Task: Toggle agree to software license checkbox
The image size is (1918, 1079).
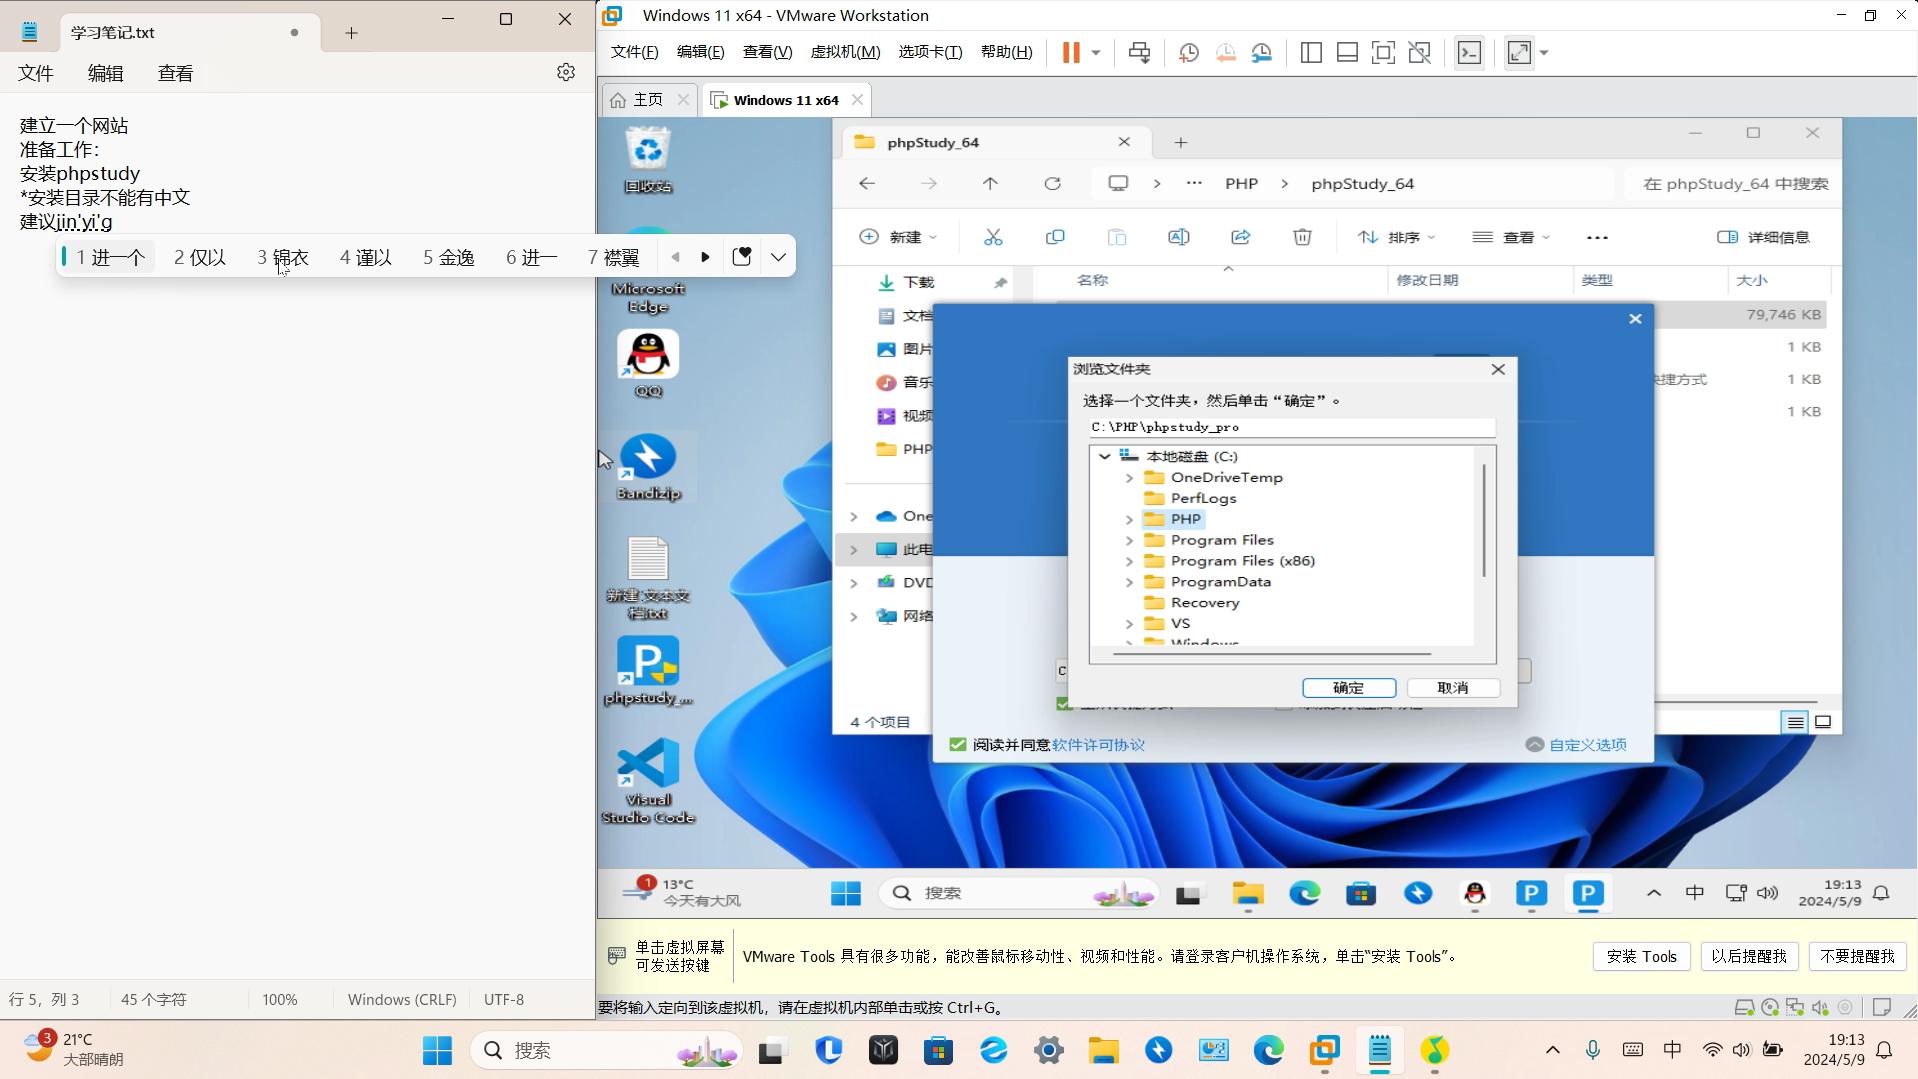Action: pos(957,744)
